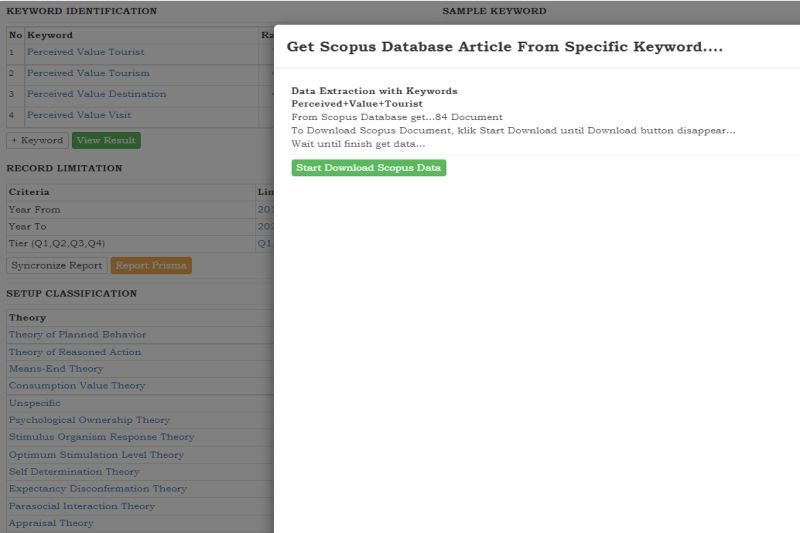Click Start Download Scopus Data button
This screenshot has height=533, width=800.
coord(368,168)
